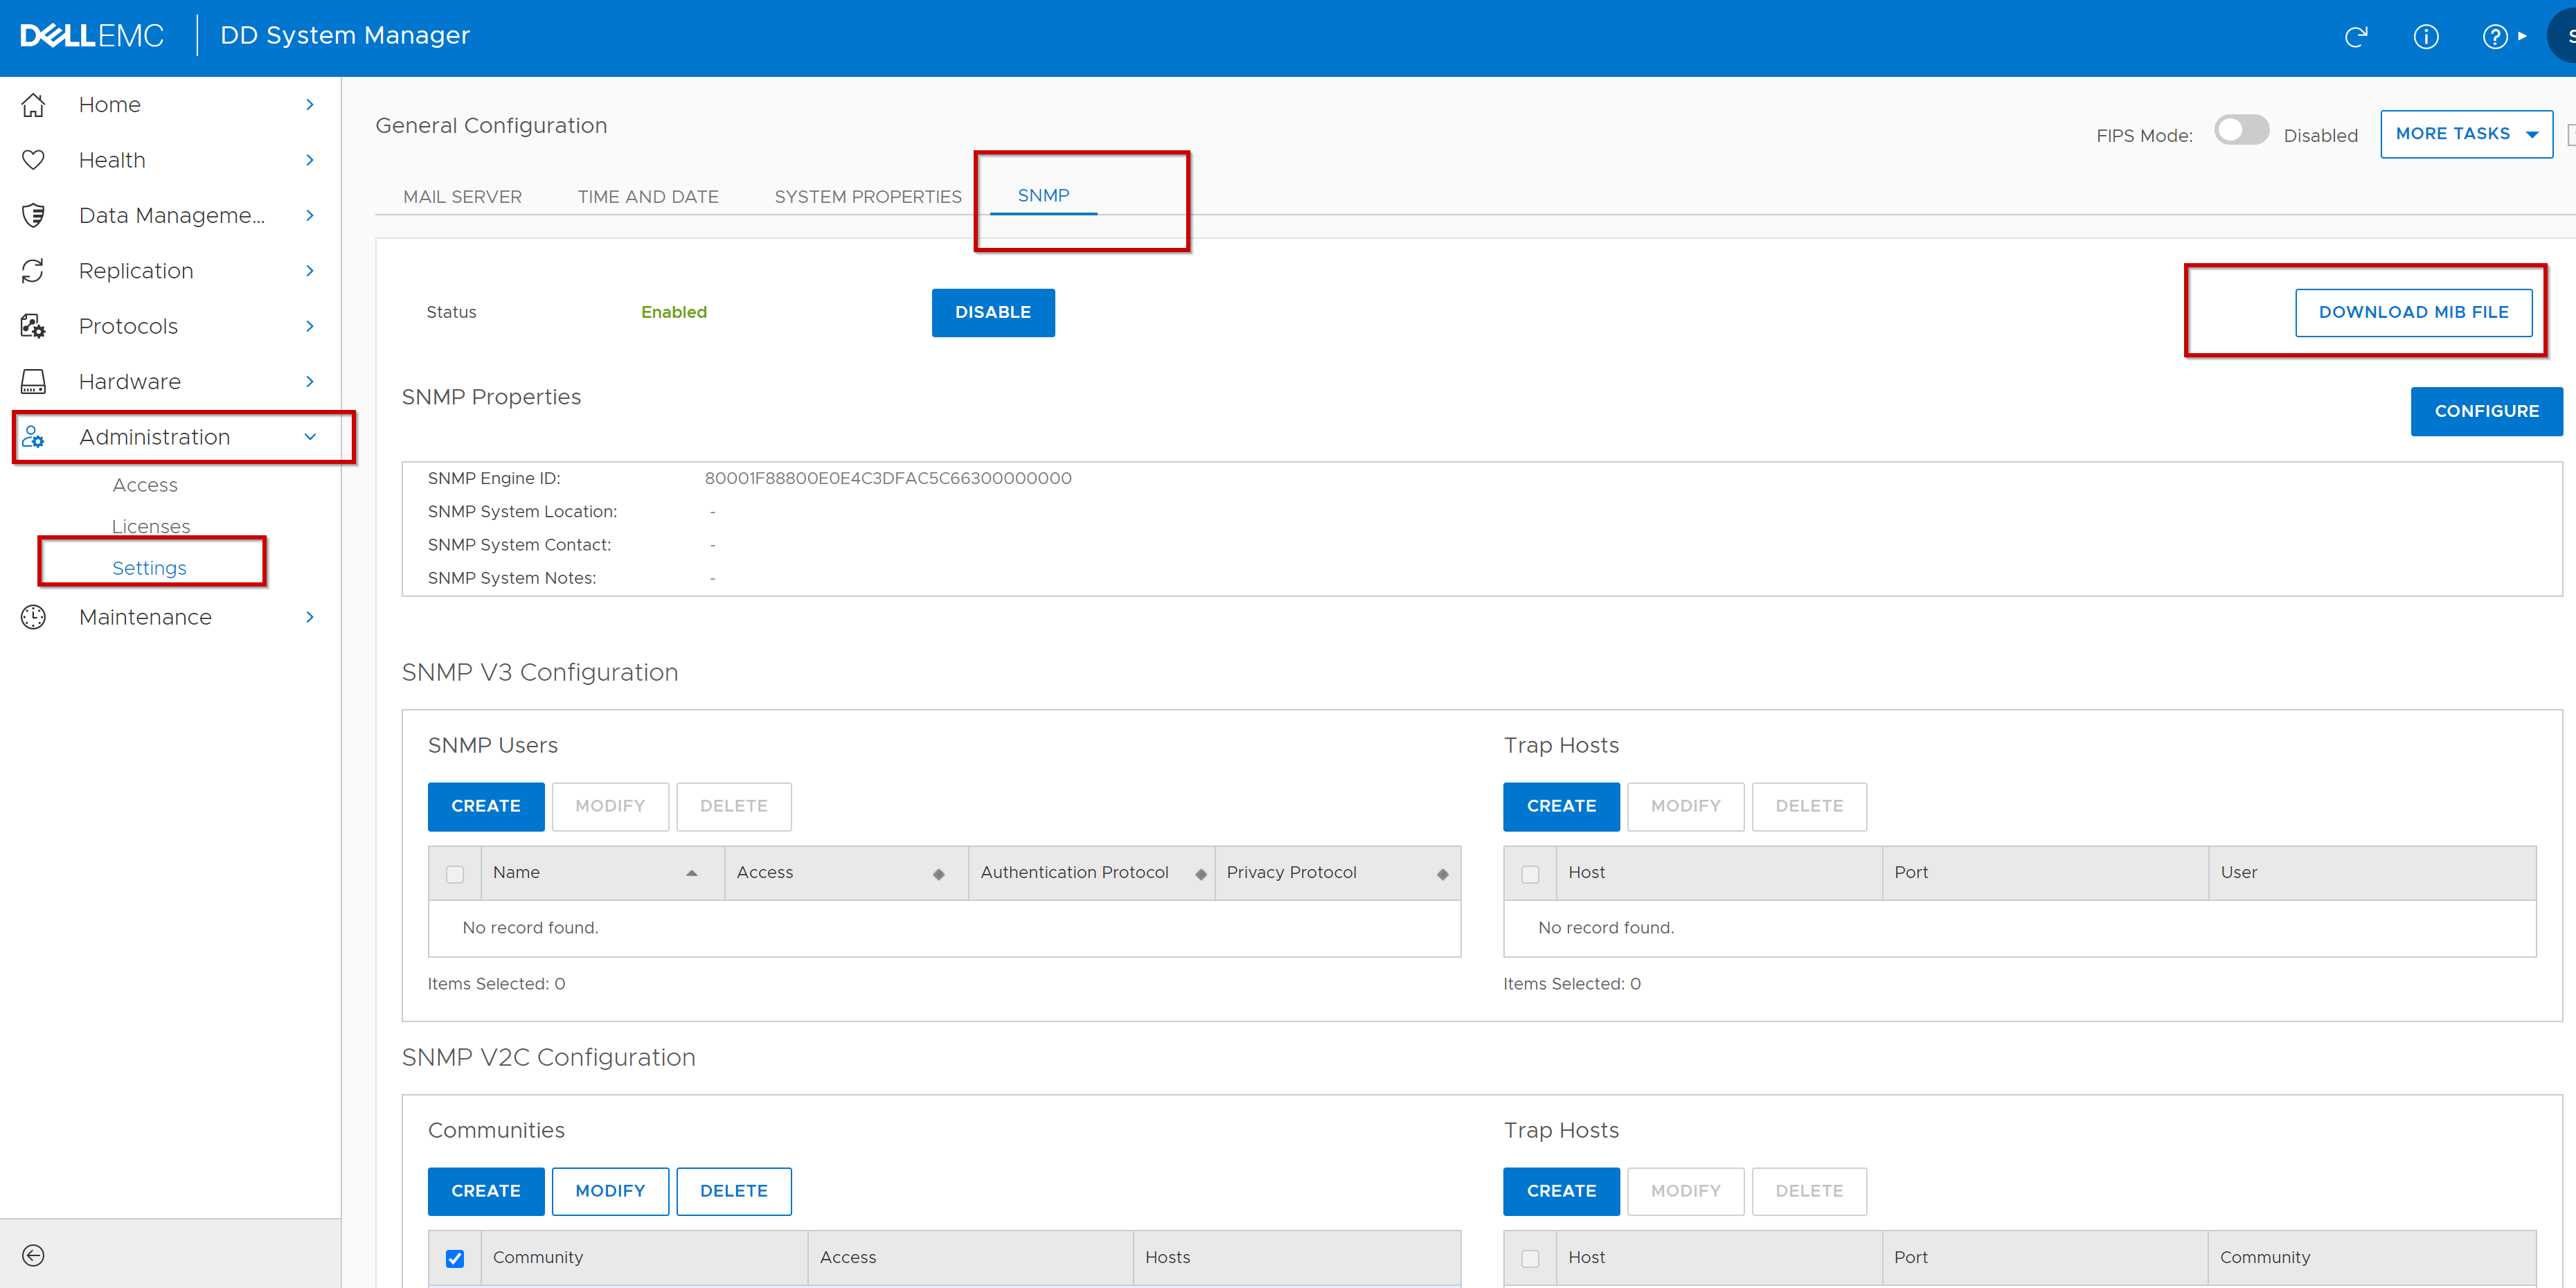
Task: Click DOWNLOAD MIB FILE button
Action: 2414,312
